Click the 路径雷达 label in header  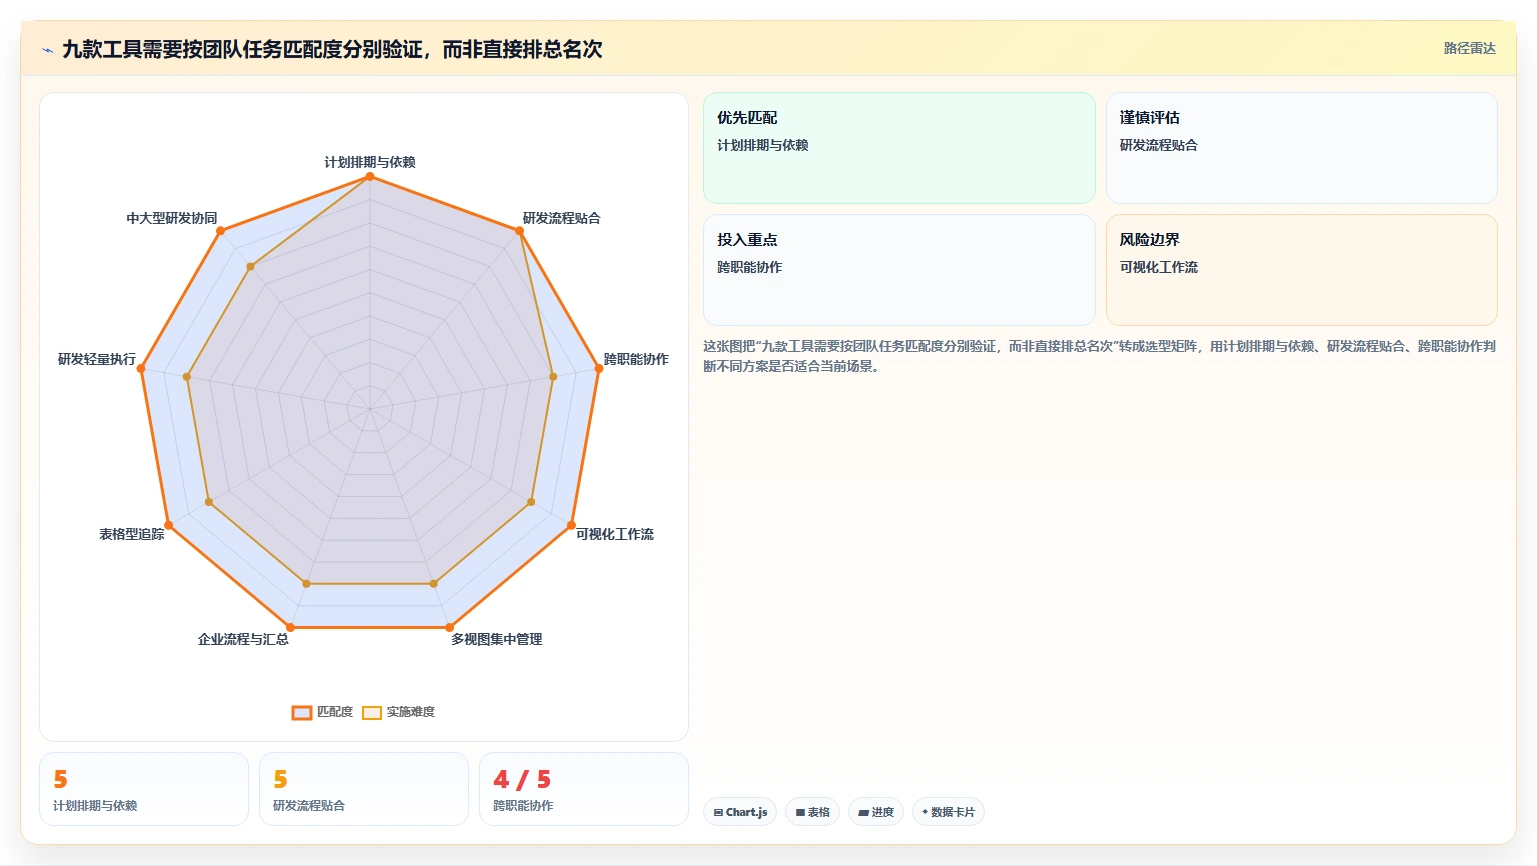1469,48
